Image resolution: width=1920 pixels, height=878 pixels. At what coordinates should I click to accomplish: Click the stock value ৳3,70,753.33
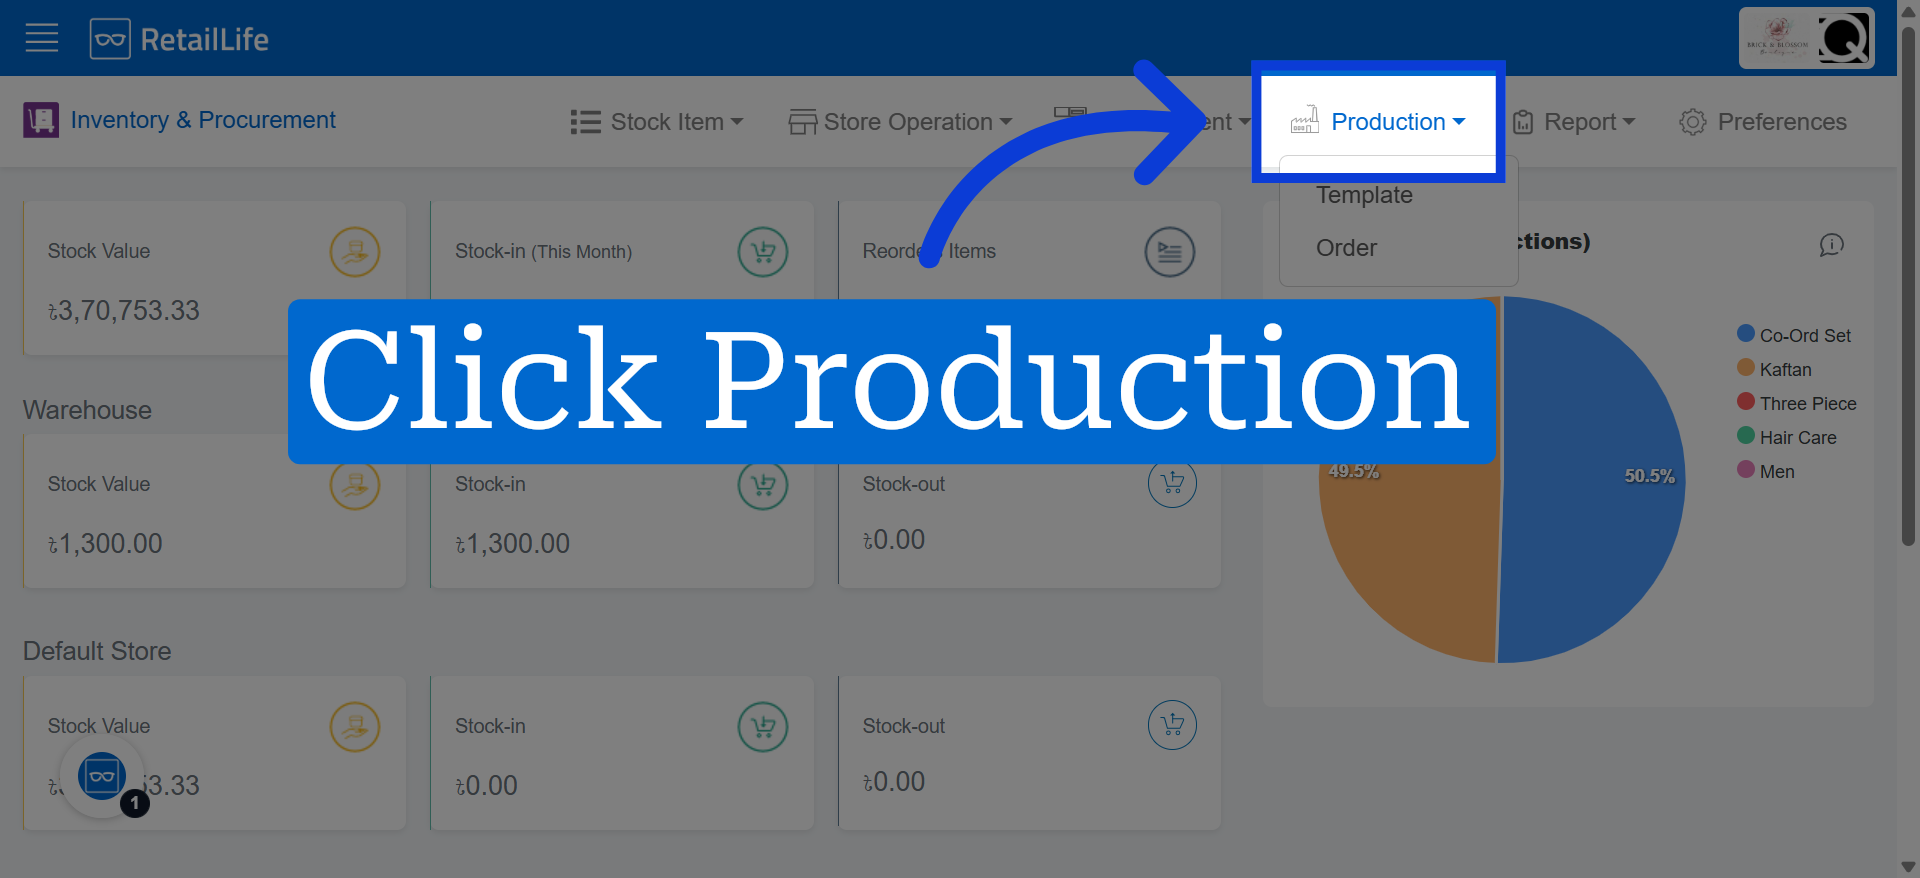[x=124, y=311]
